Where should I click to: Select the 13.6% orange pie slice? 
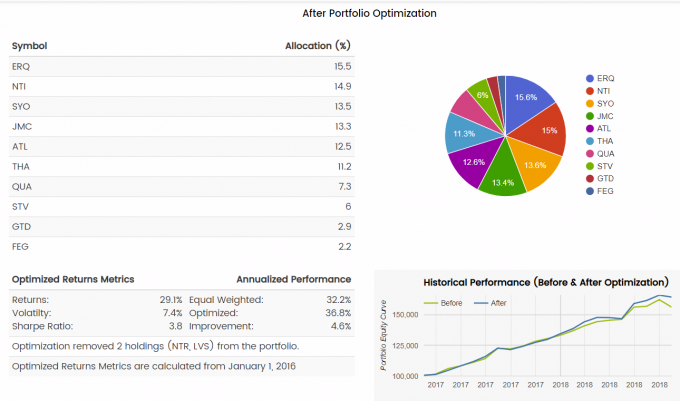(x=533, y=164)
